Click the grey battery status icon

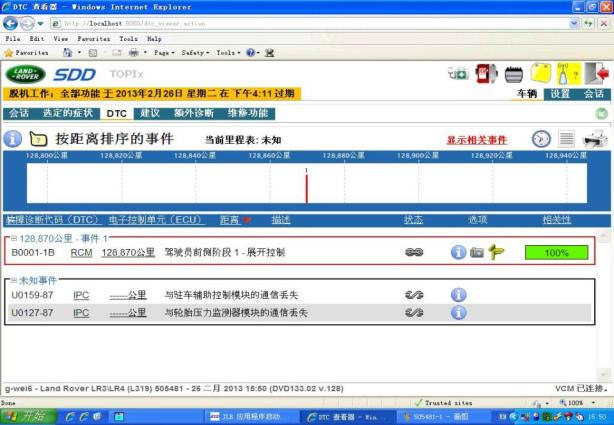point(514,74)
